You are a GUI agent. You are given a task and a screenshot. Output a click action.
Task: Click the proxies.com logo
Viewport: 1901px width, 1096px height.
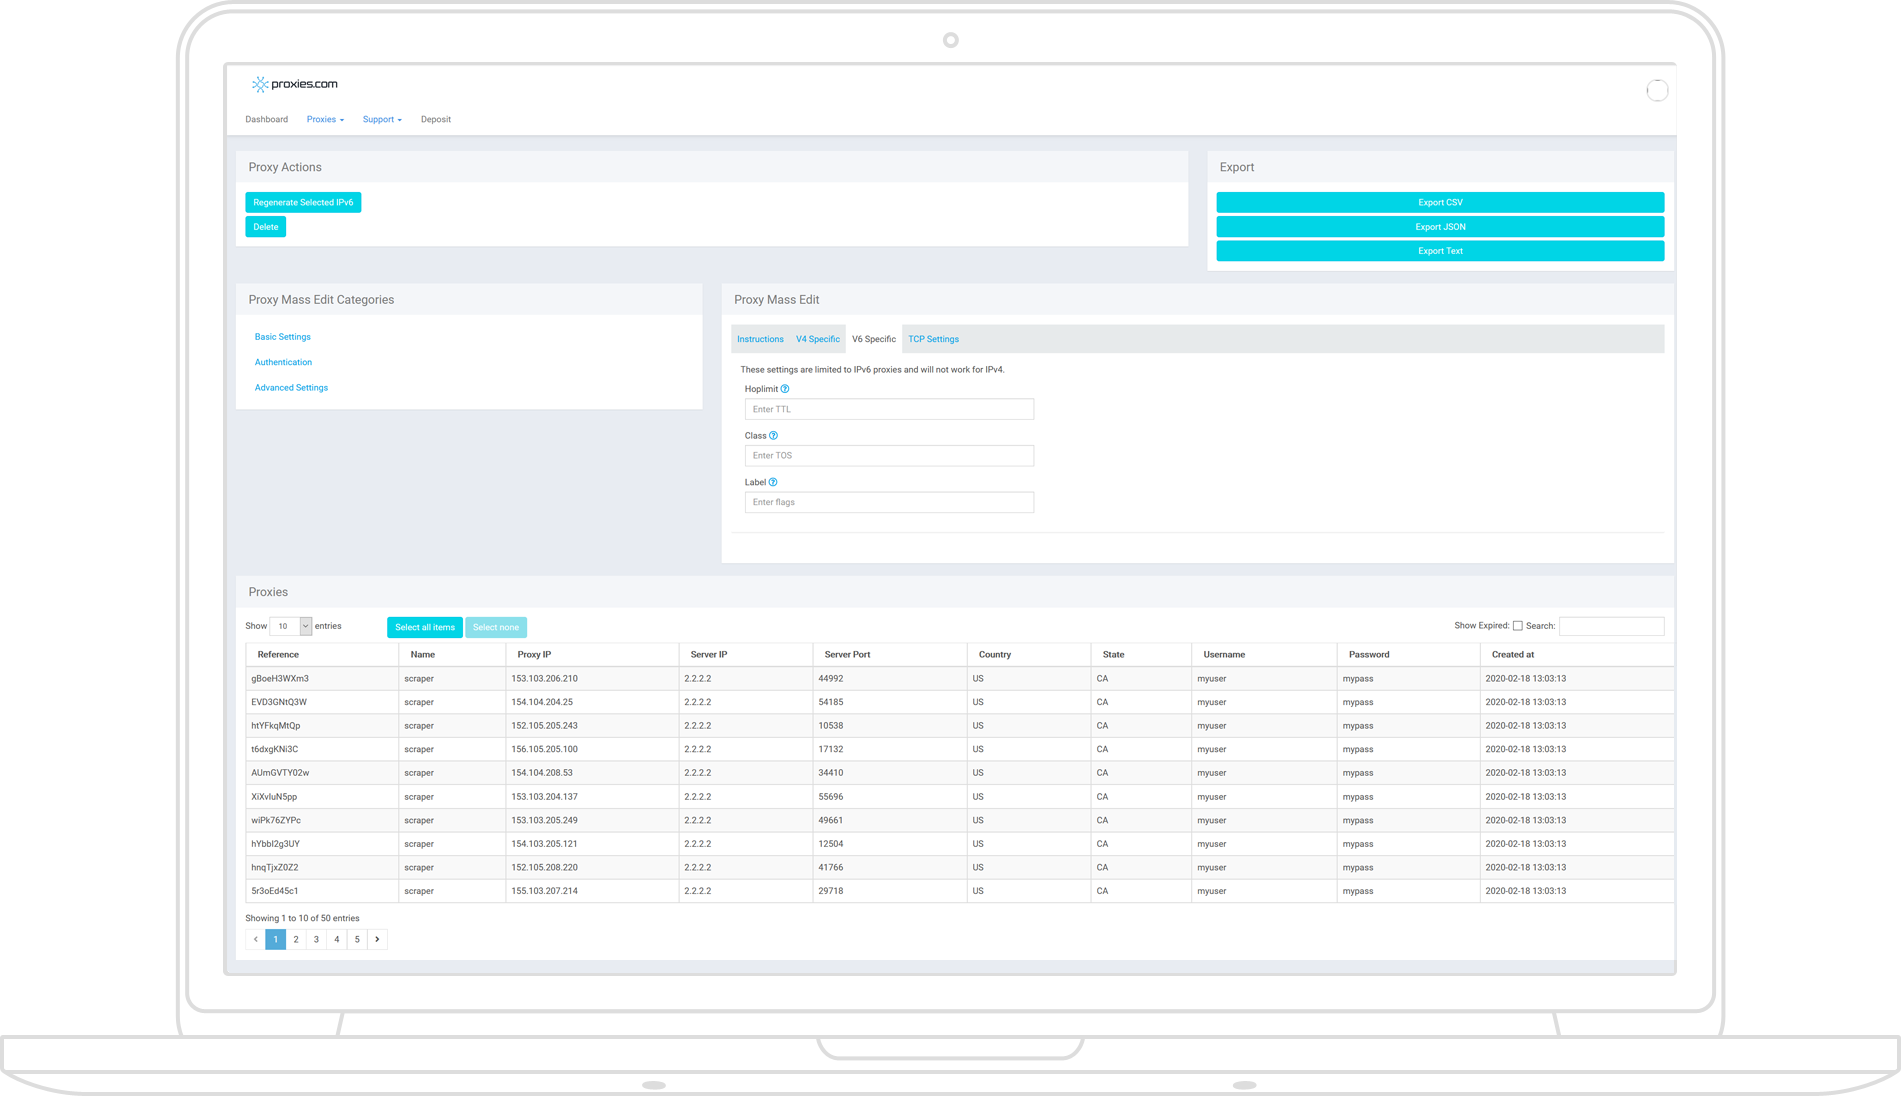tap(295, 84)
